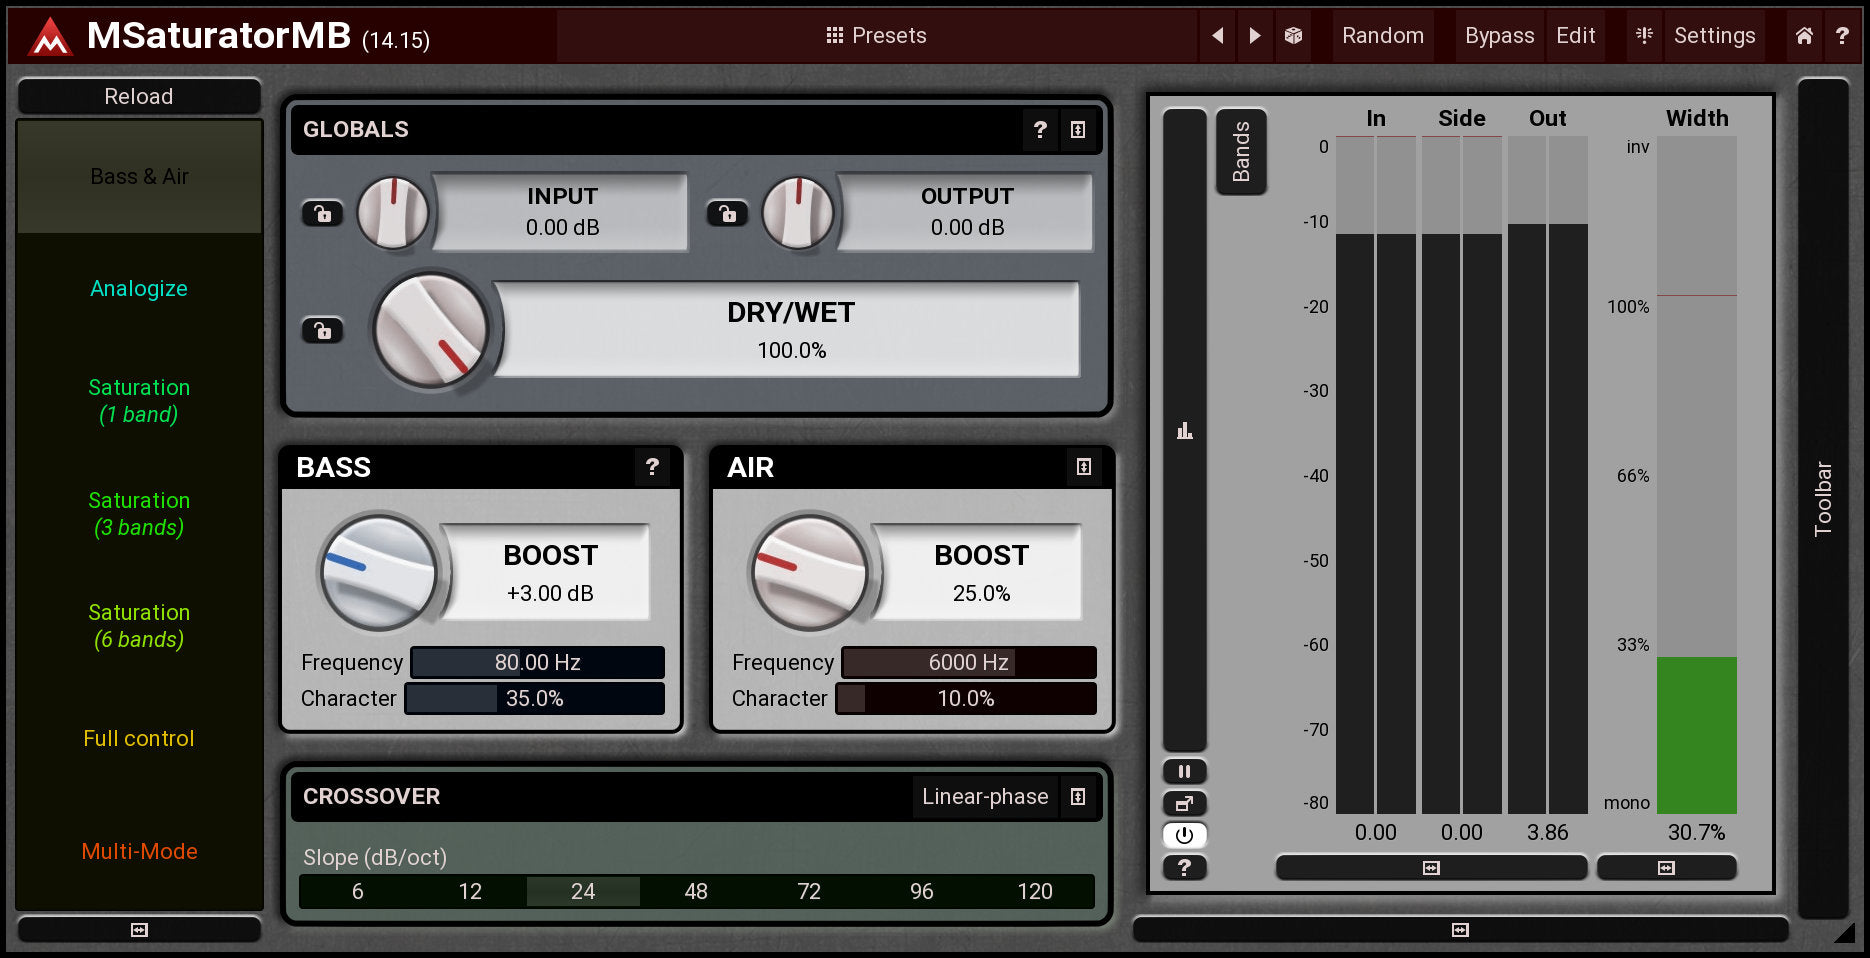This screenshot has width=1870, height=958.
Task: Open the Air panel preset menu icon
Action: click(1083, 467)
